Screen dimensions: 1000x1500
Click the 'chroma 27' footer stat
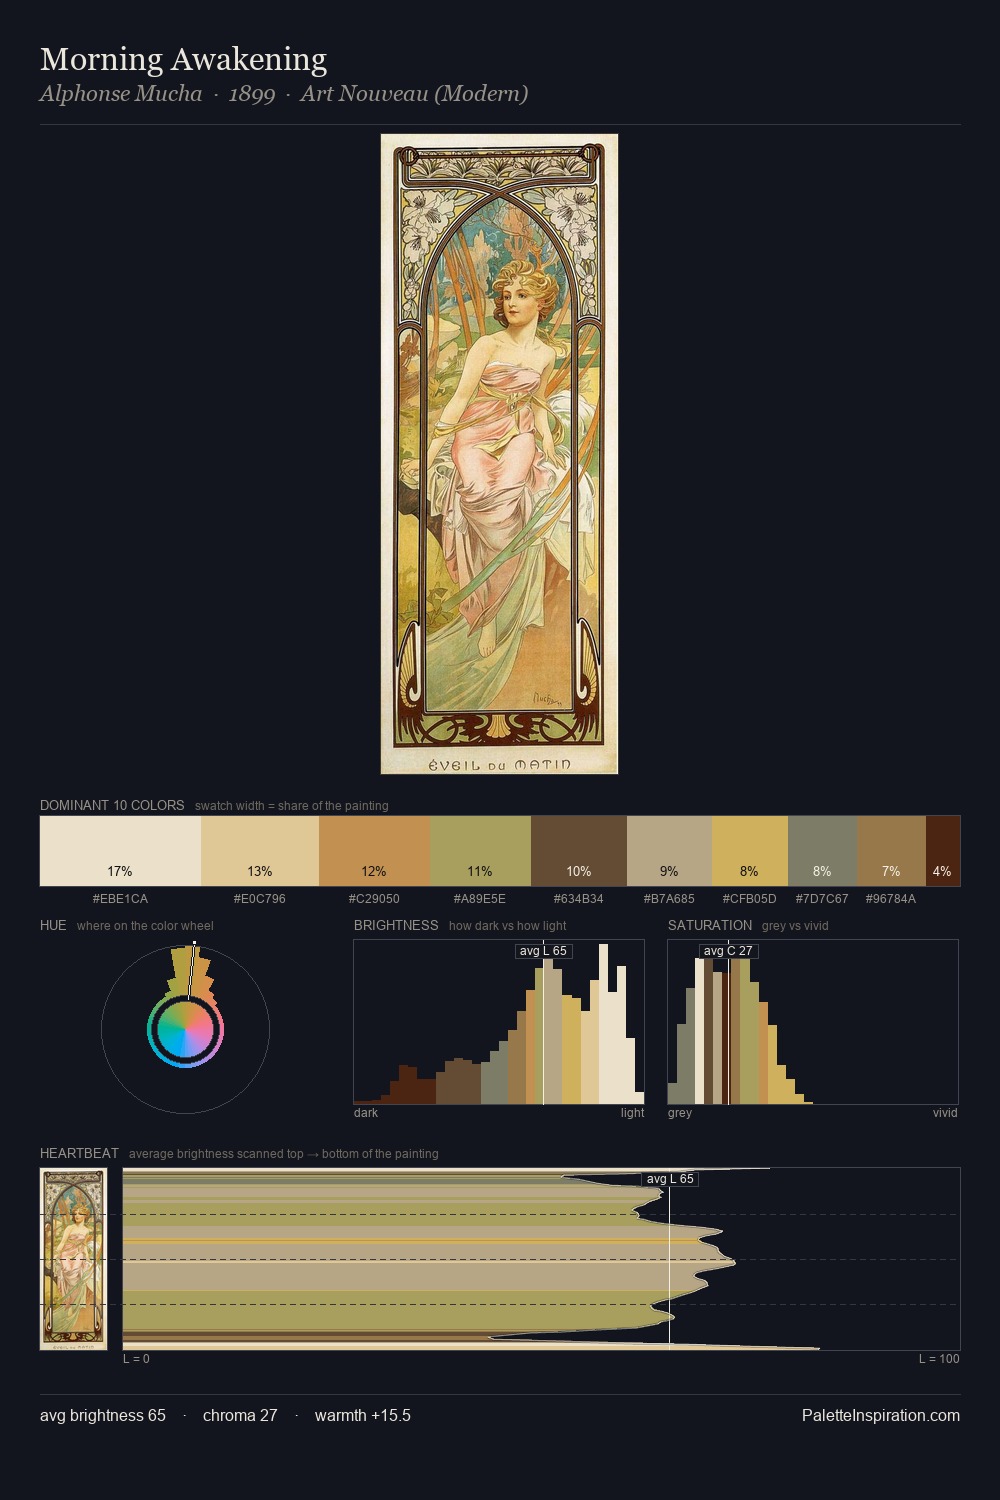[x=240, y=1415]
